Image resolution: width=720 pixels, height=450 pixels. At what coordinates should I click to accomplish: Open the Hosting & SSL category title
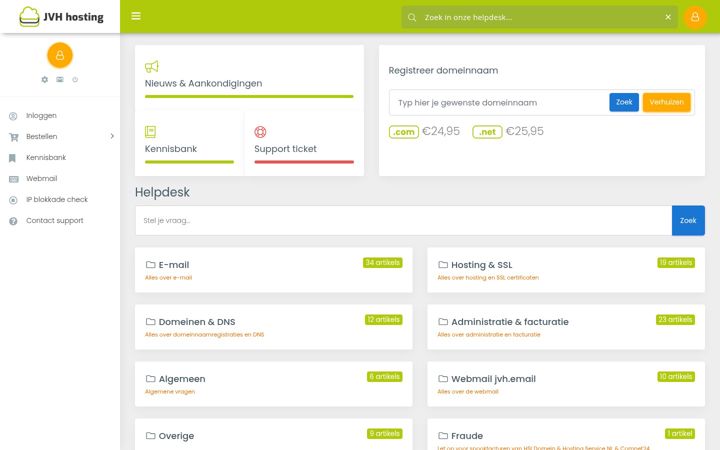(482, 265)
